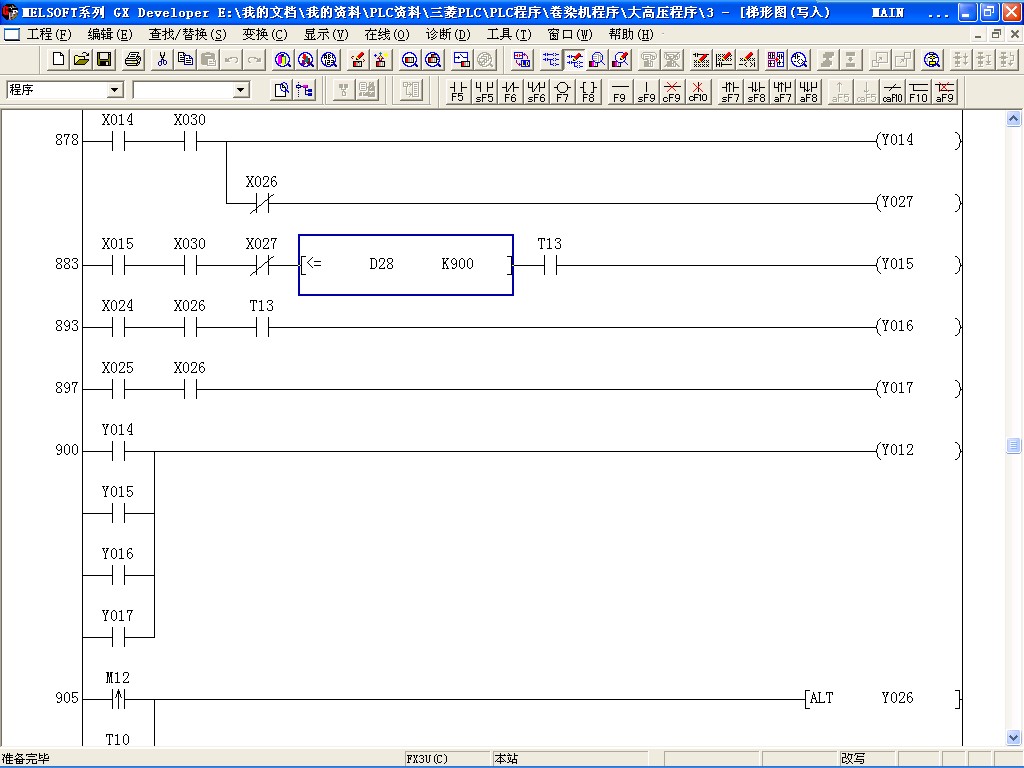
Task: Print the ladder program
Action: pos(133,60)
